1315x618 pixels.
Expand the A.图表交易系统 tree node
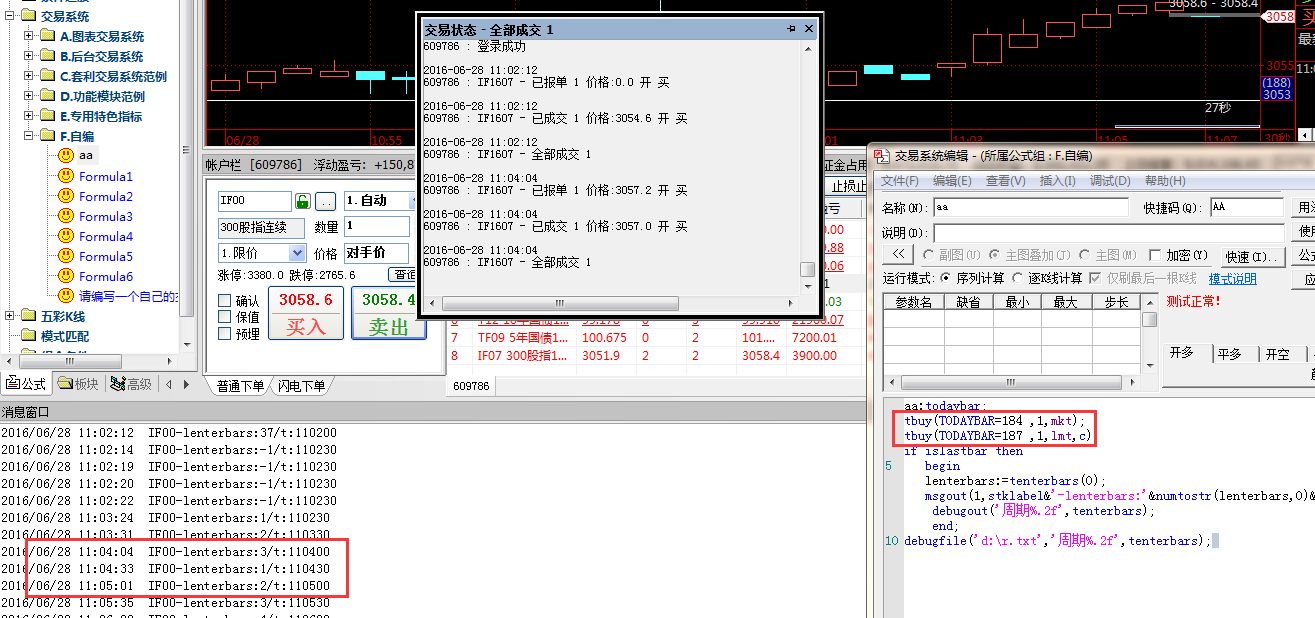pyautogui.click(x=29, y=36)
